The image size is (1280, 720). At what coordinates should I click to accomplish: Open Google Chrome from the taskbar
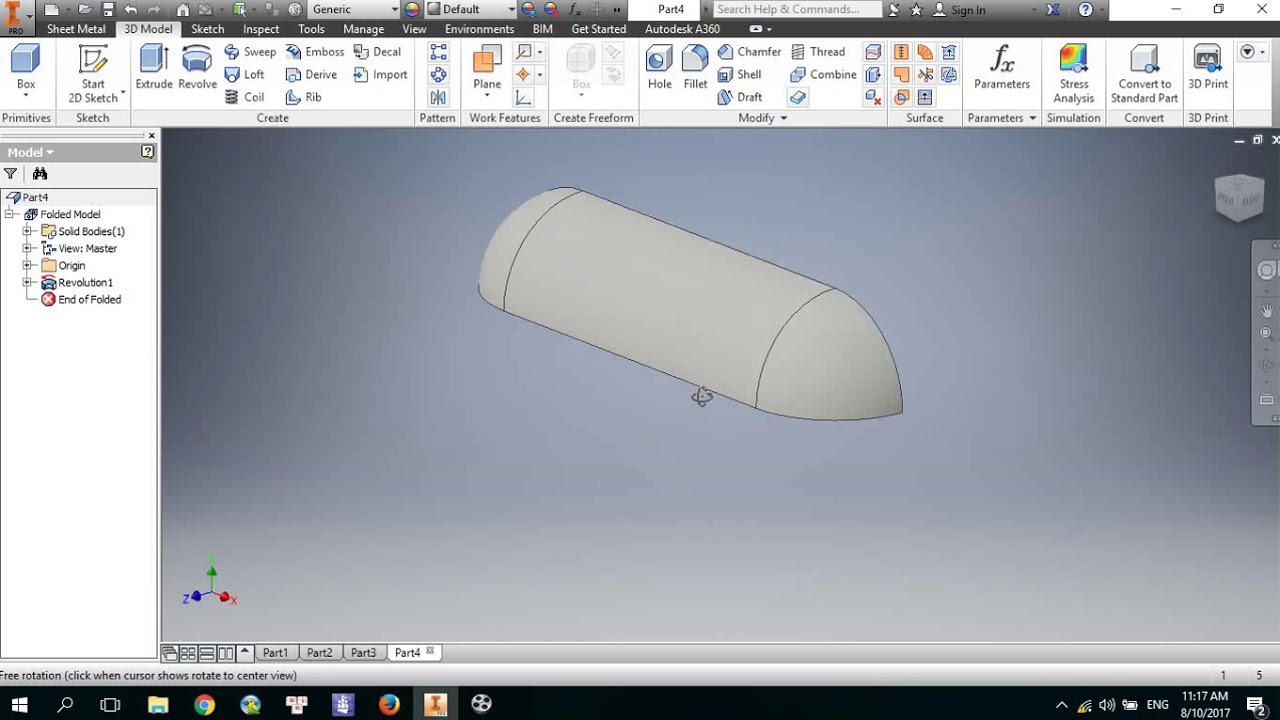tap(204, 704)
